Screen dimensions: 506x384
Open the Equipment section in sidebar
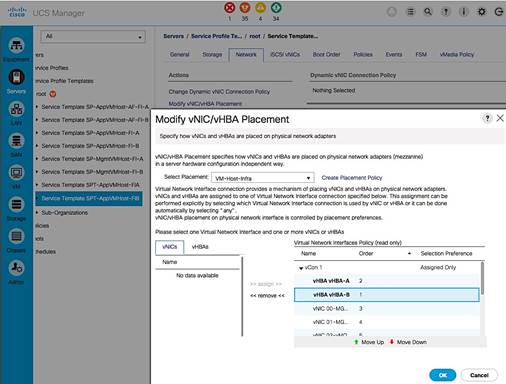16,45
